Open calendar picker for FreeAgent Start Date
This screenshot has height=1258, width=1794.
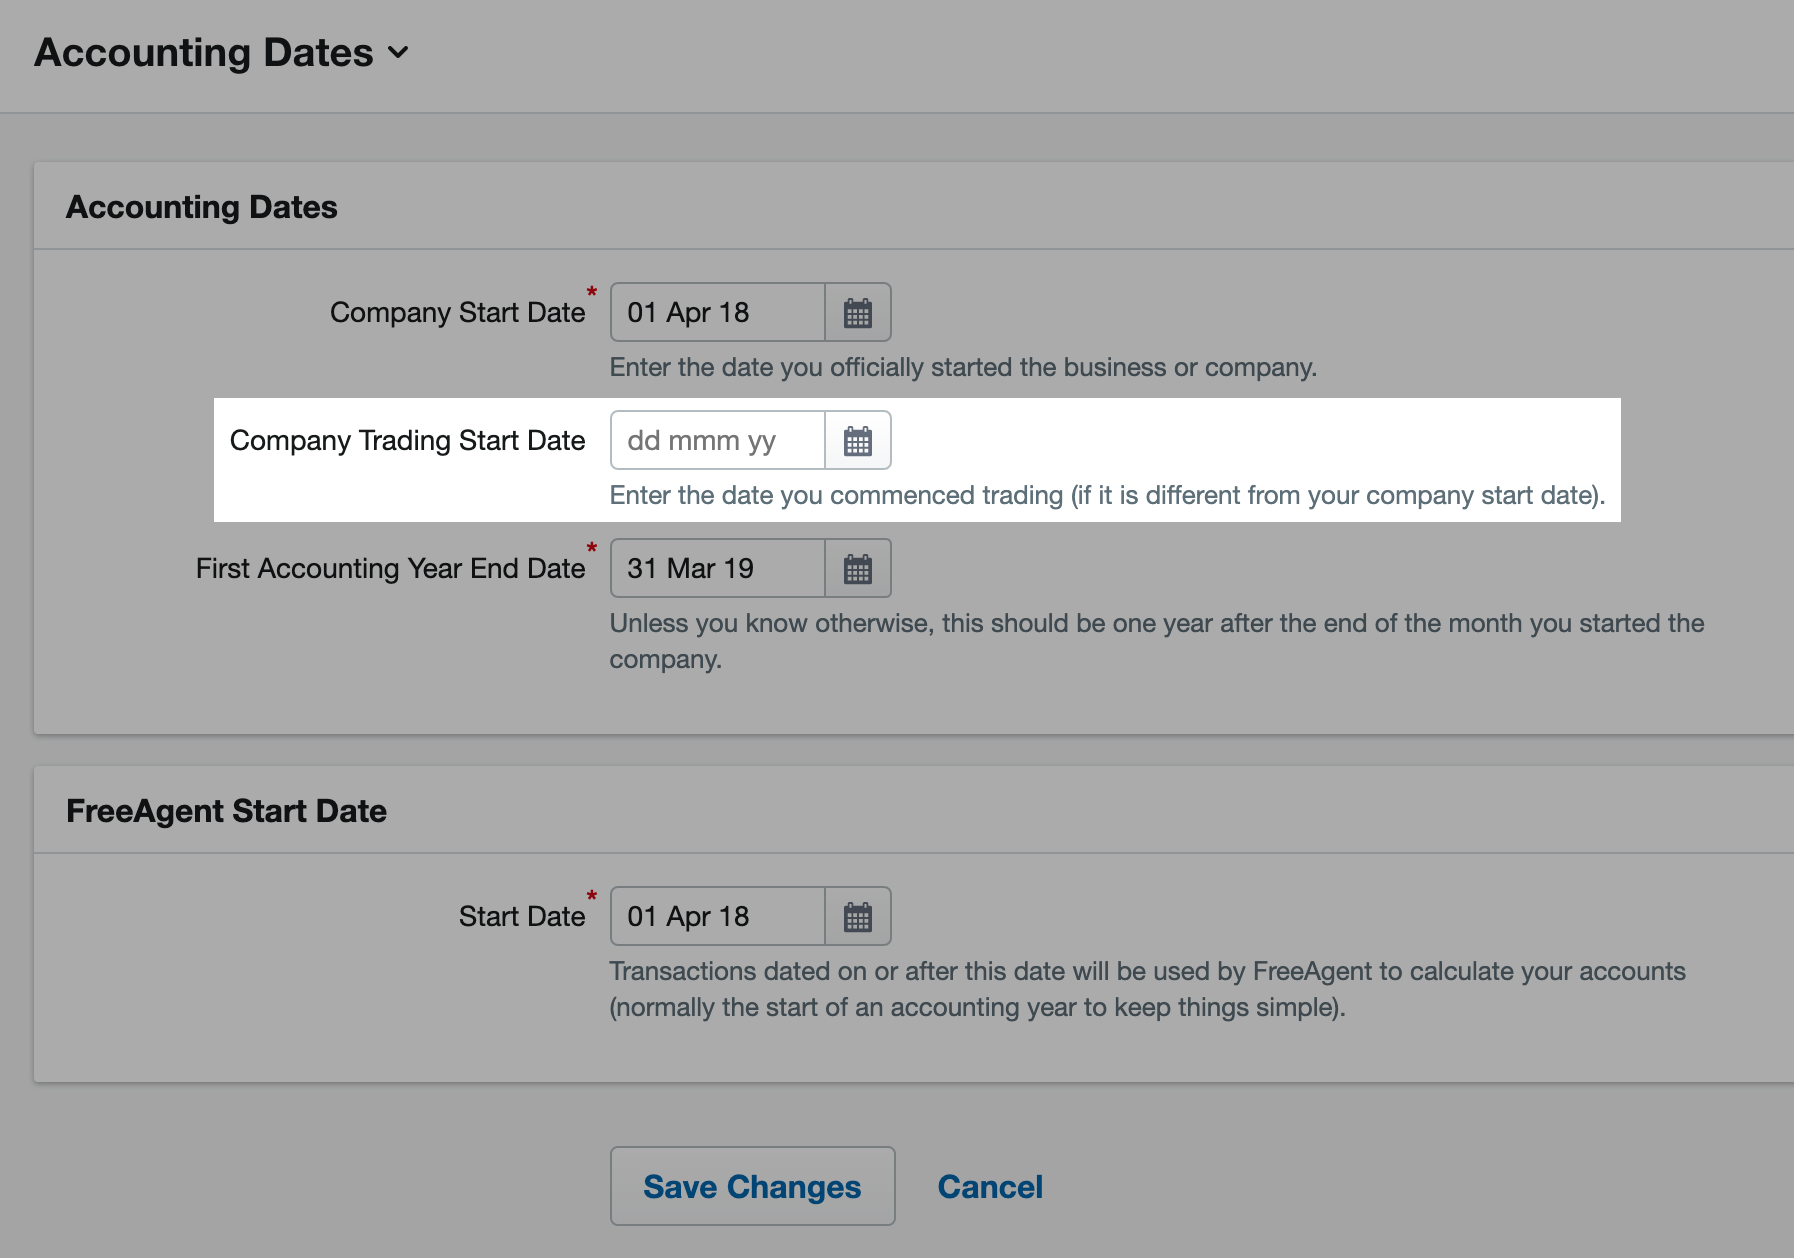(x=857, y=917)
